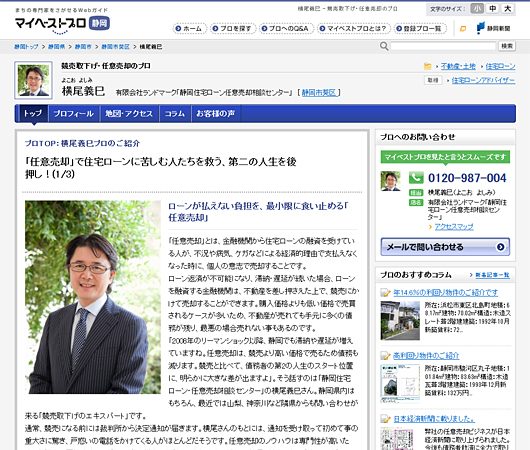Click the arrow icon on メールで問い合わせる button
530x450 pixels.
pos(500,247)
